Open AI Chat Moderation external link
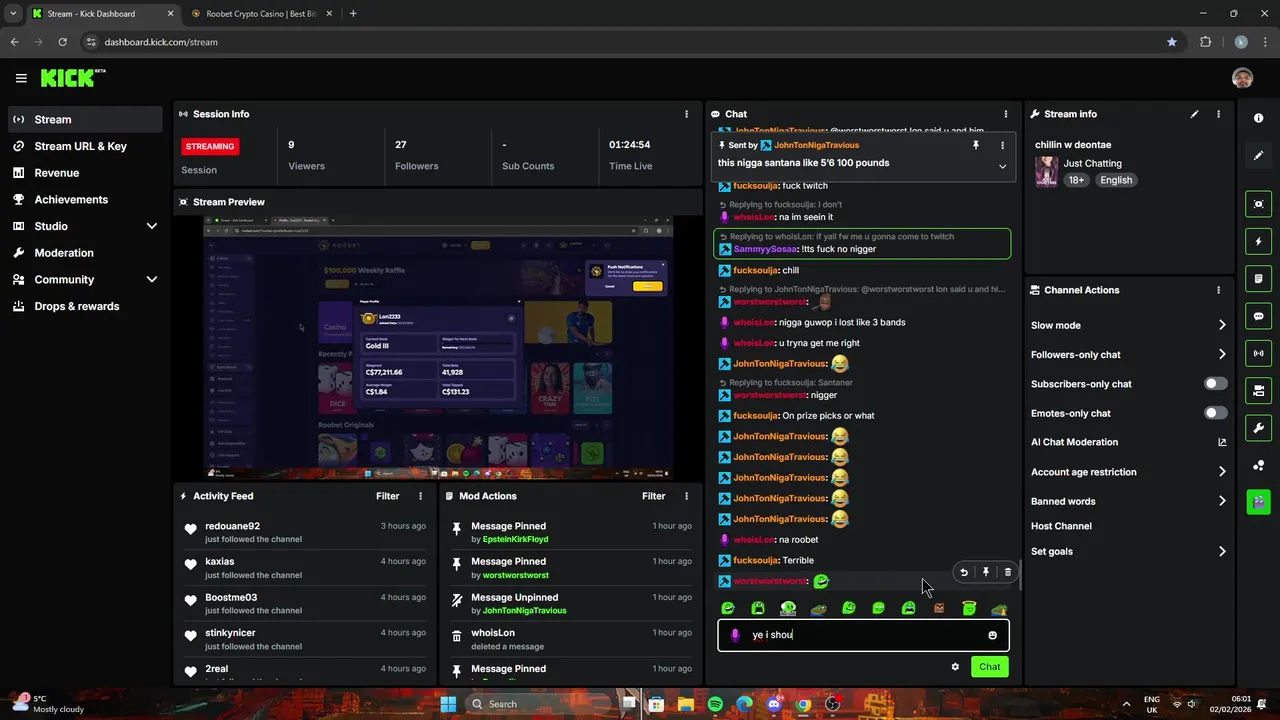 (1222, 442)
